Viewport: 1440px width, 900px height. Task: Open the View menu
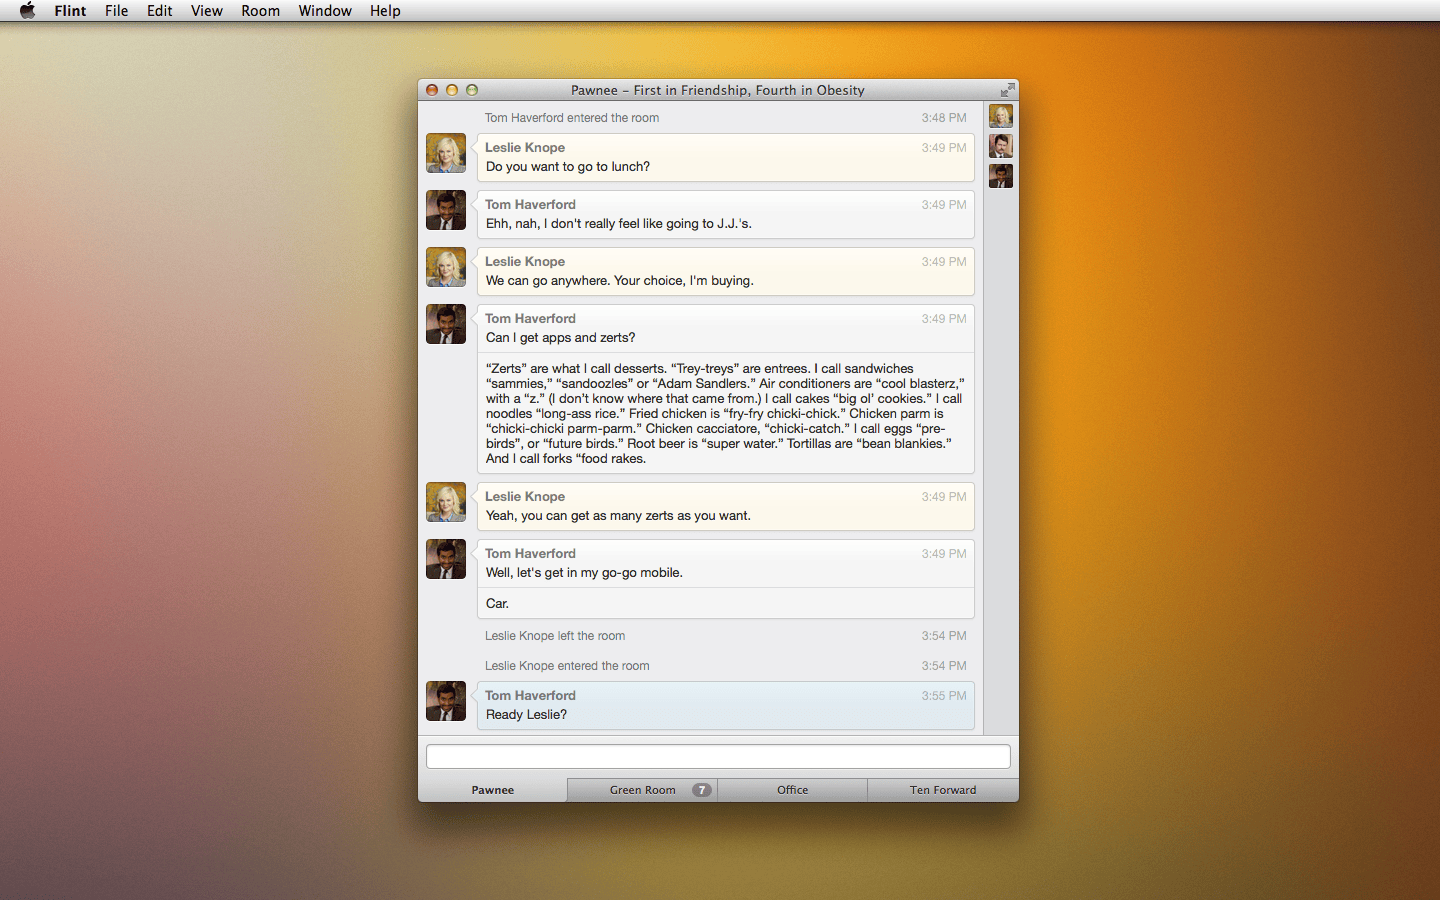pos(206,11)
